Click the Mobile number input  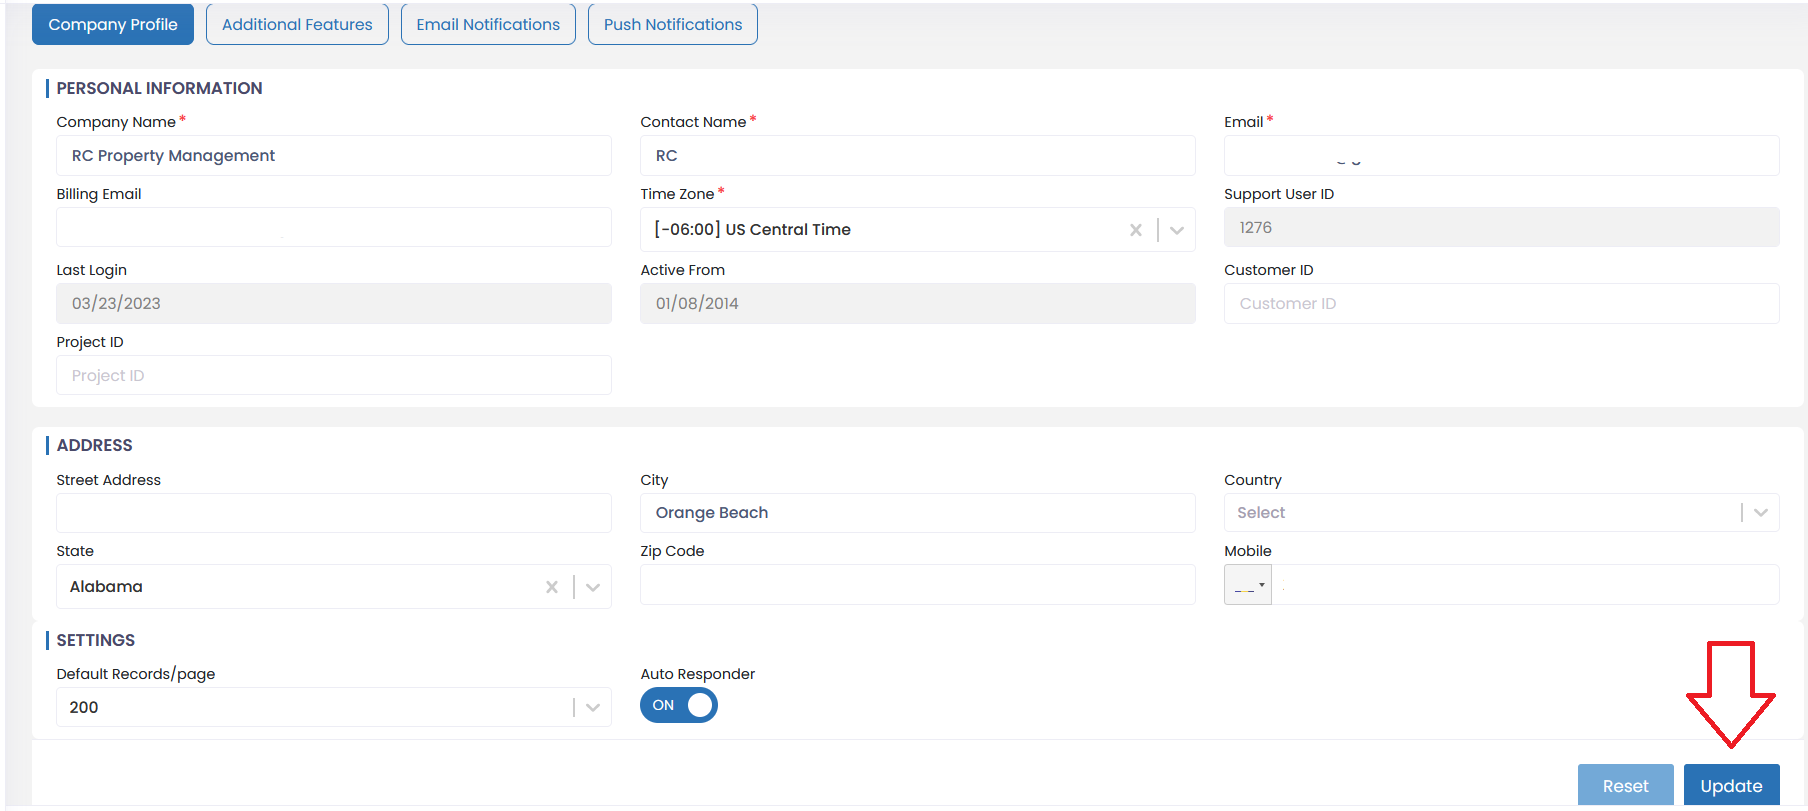1525,585
